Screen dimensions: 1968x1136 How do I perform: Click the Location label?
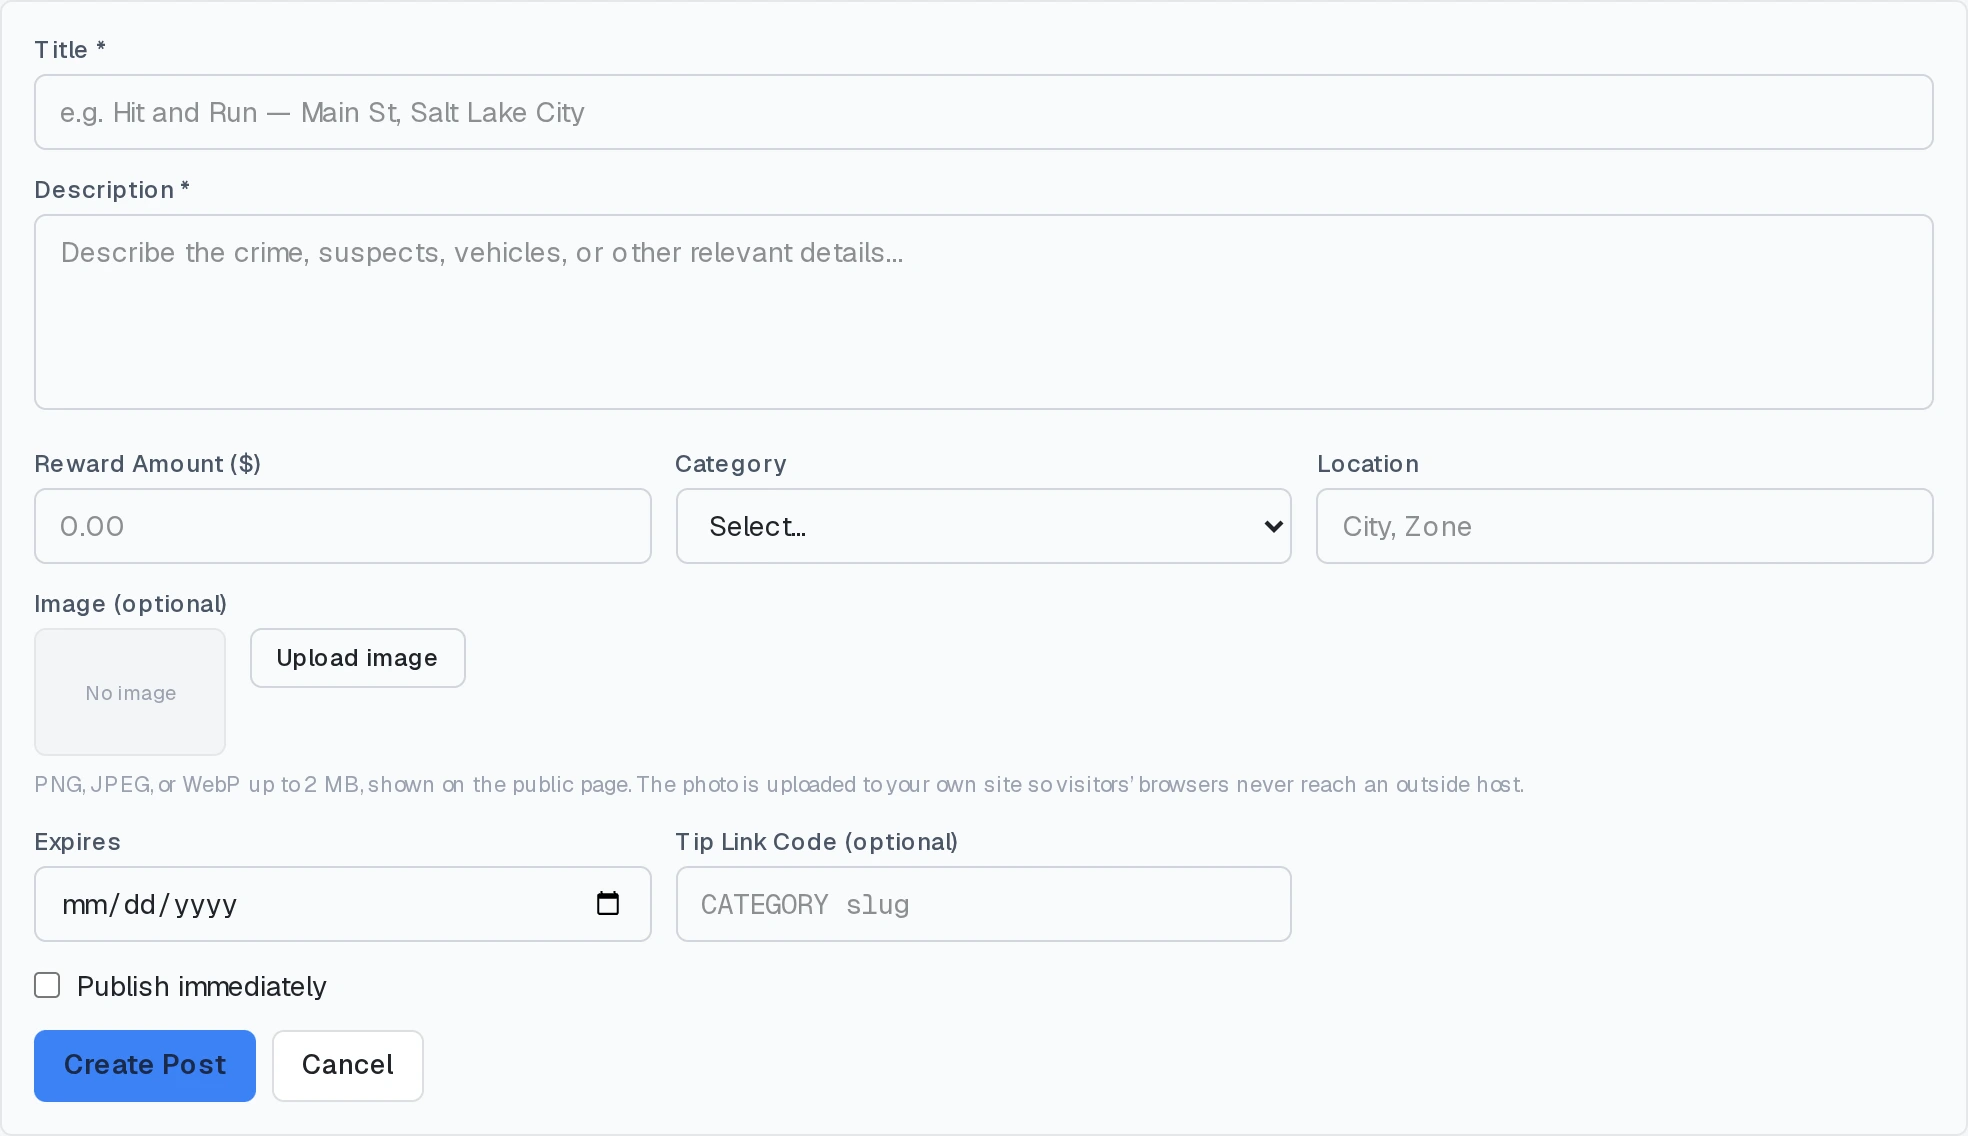point(1368,464)
